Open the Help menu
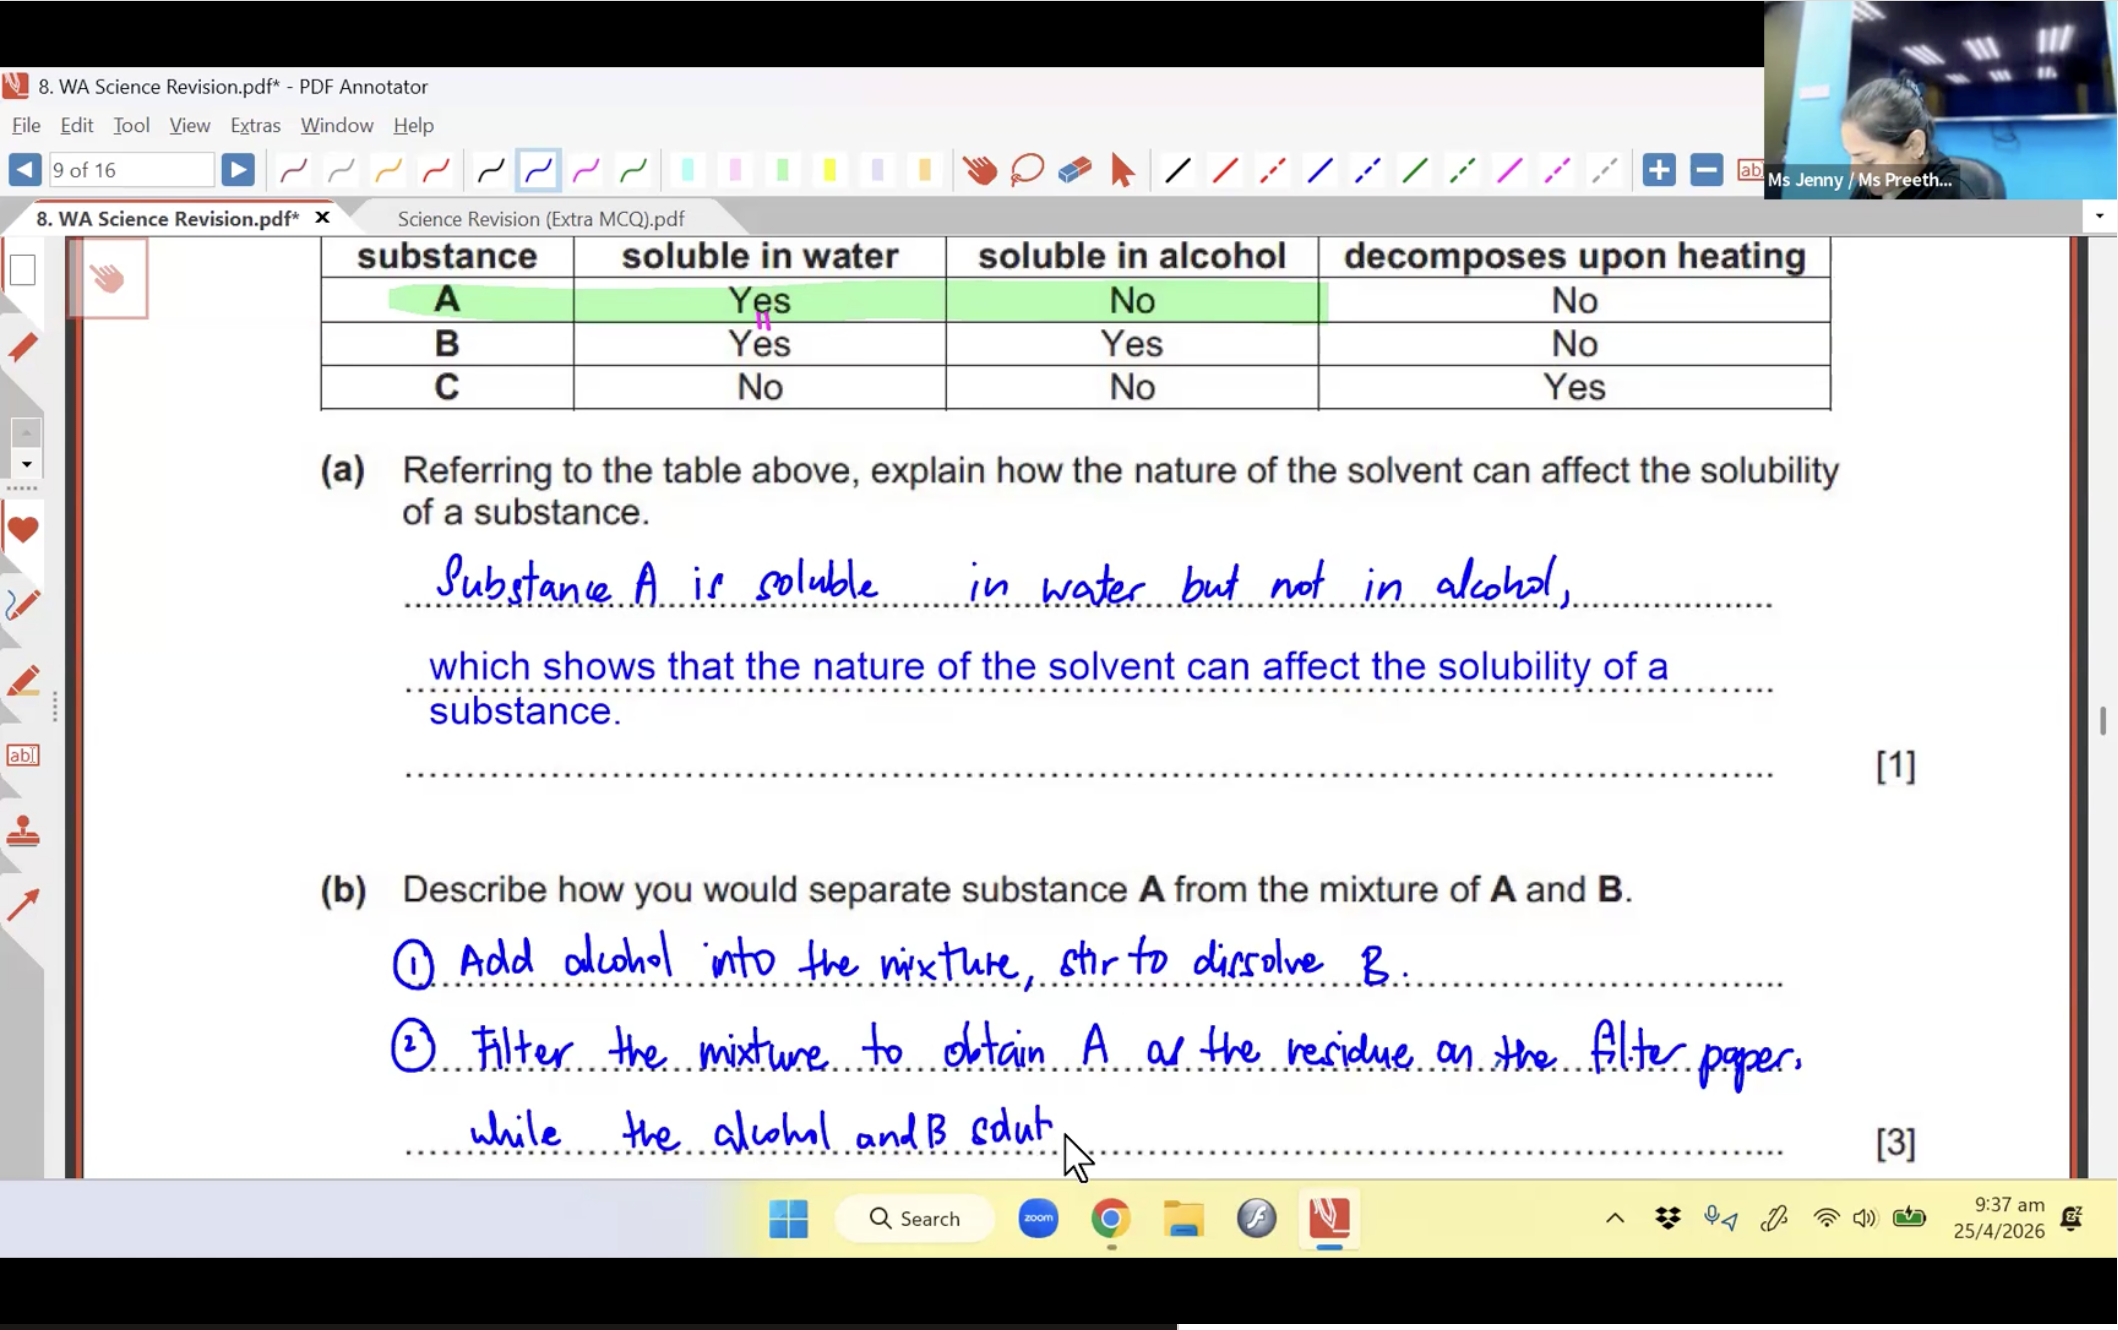Viewport: 2118px width, 1330px height. [413, 125]
